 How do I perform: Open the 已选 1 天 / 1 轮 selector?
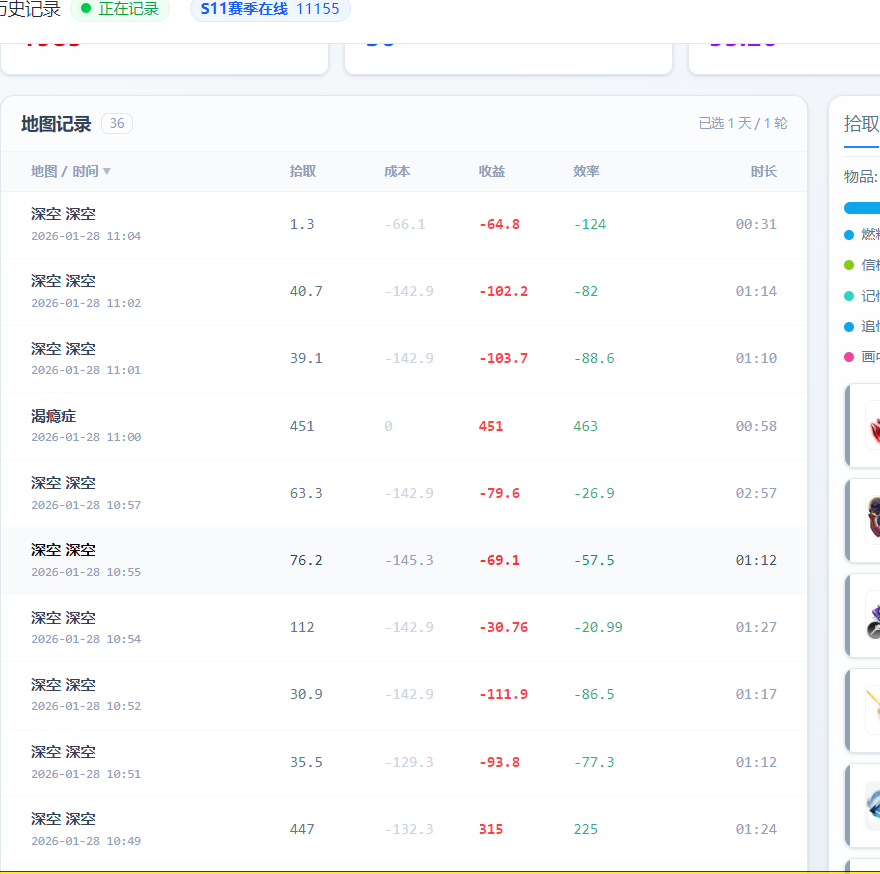742,124
